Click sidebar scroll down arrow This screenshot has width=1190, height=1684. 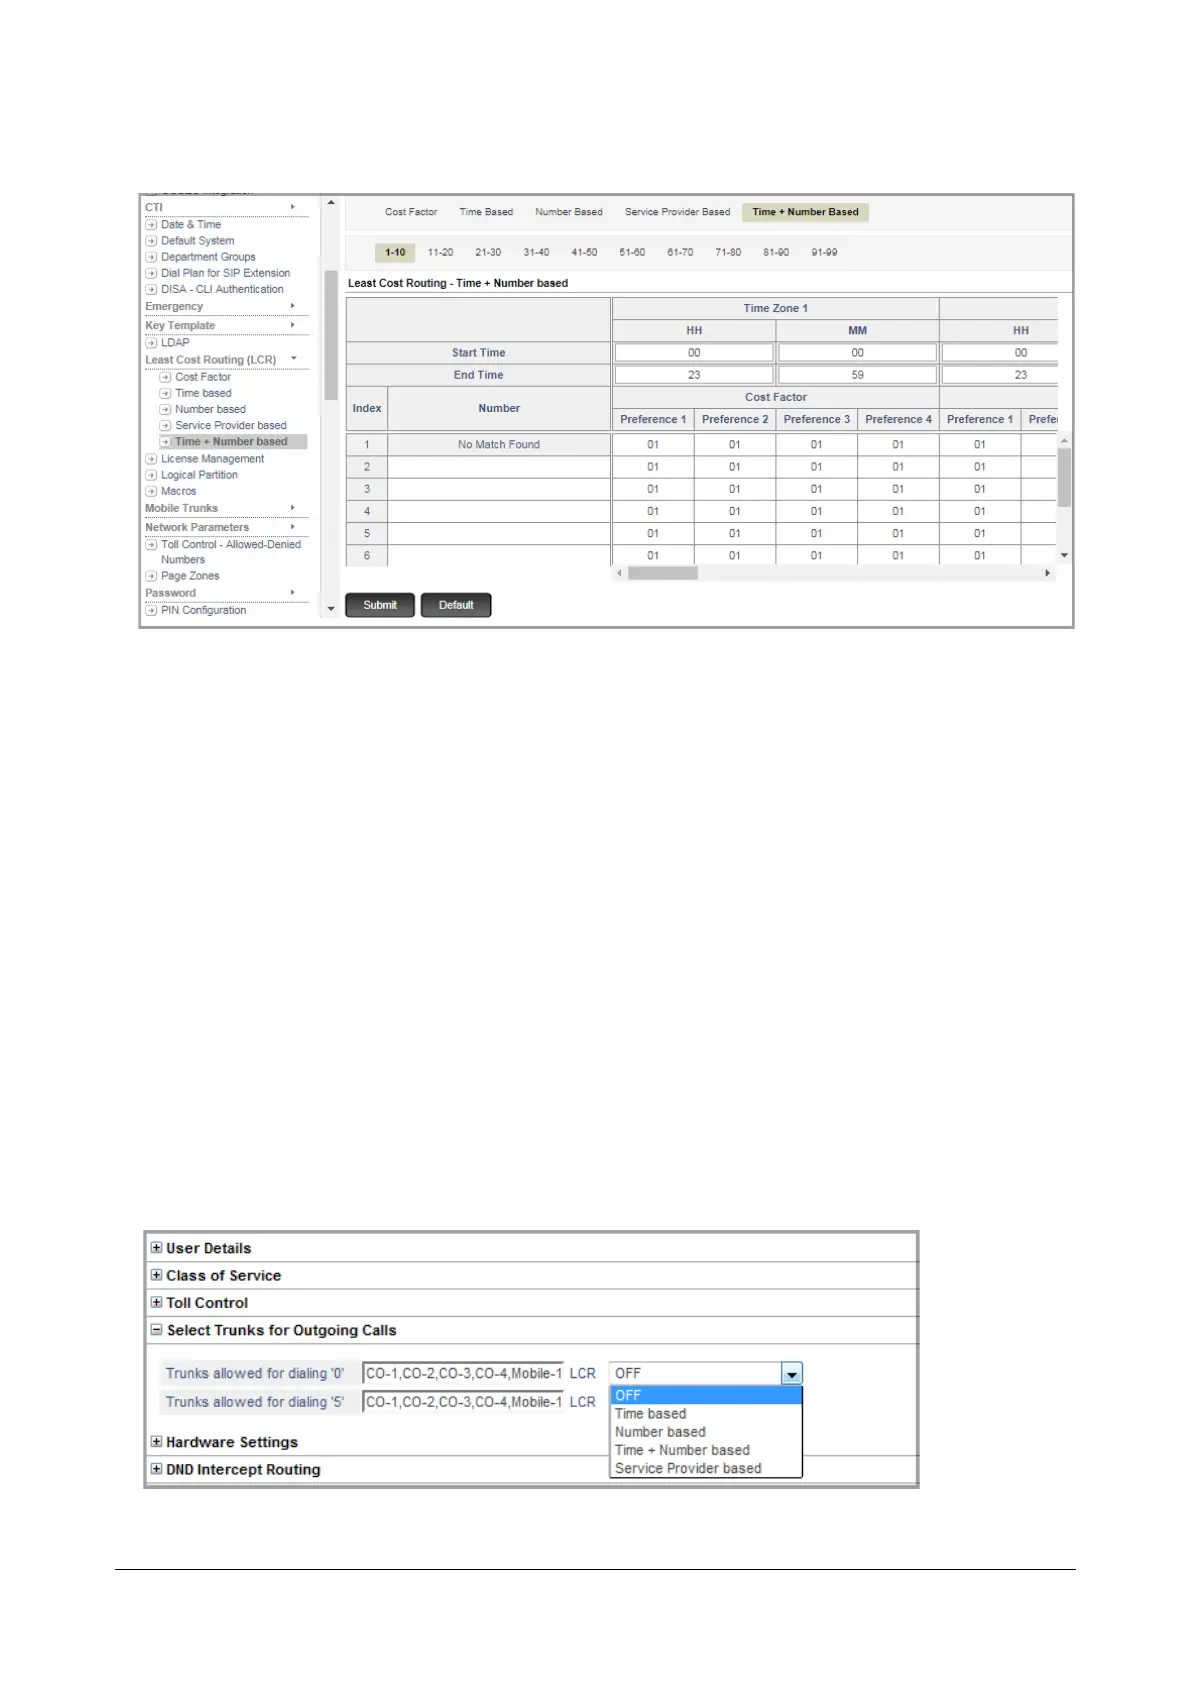pos(331,609)
